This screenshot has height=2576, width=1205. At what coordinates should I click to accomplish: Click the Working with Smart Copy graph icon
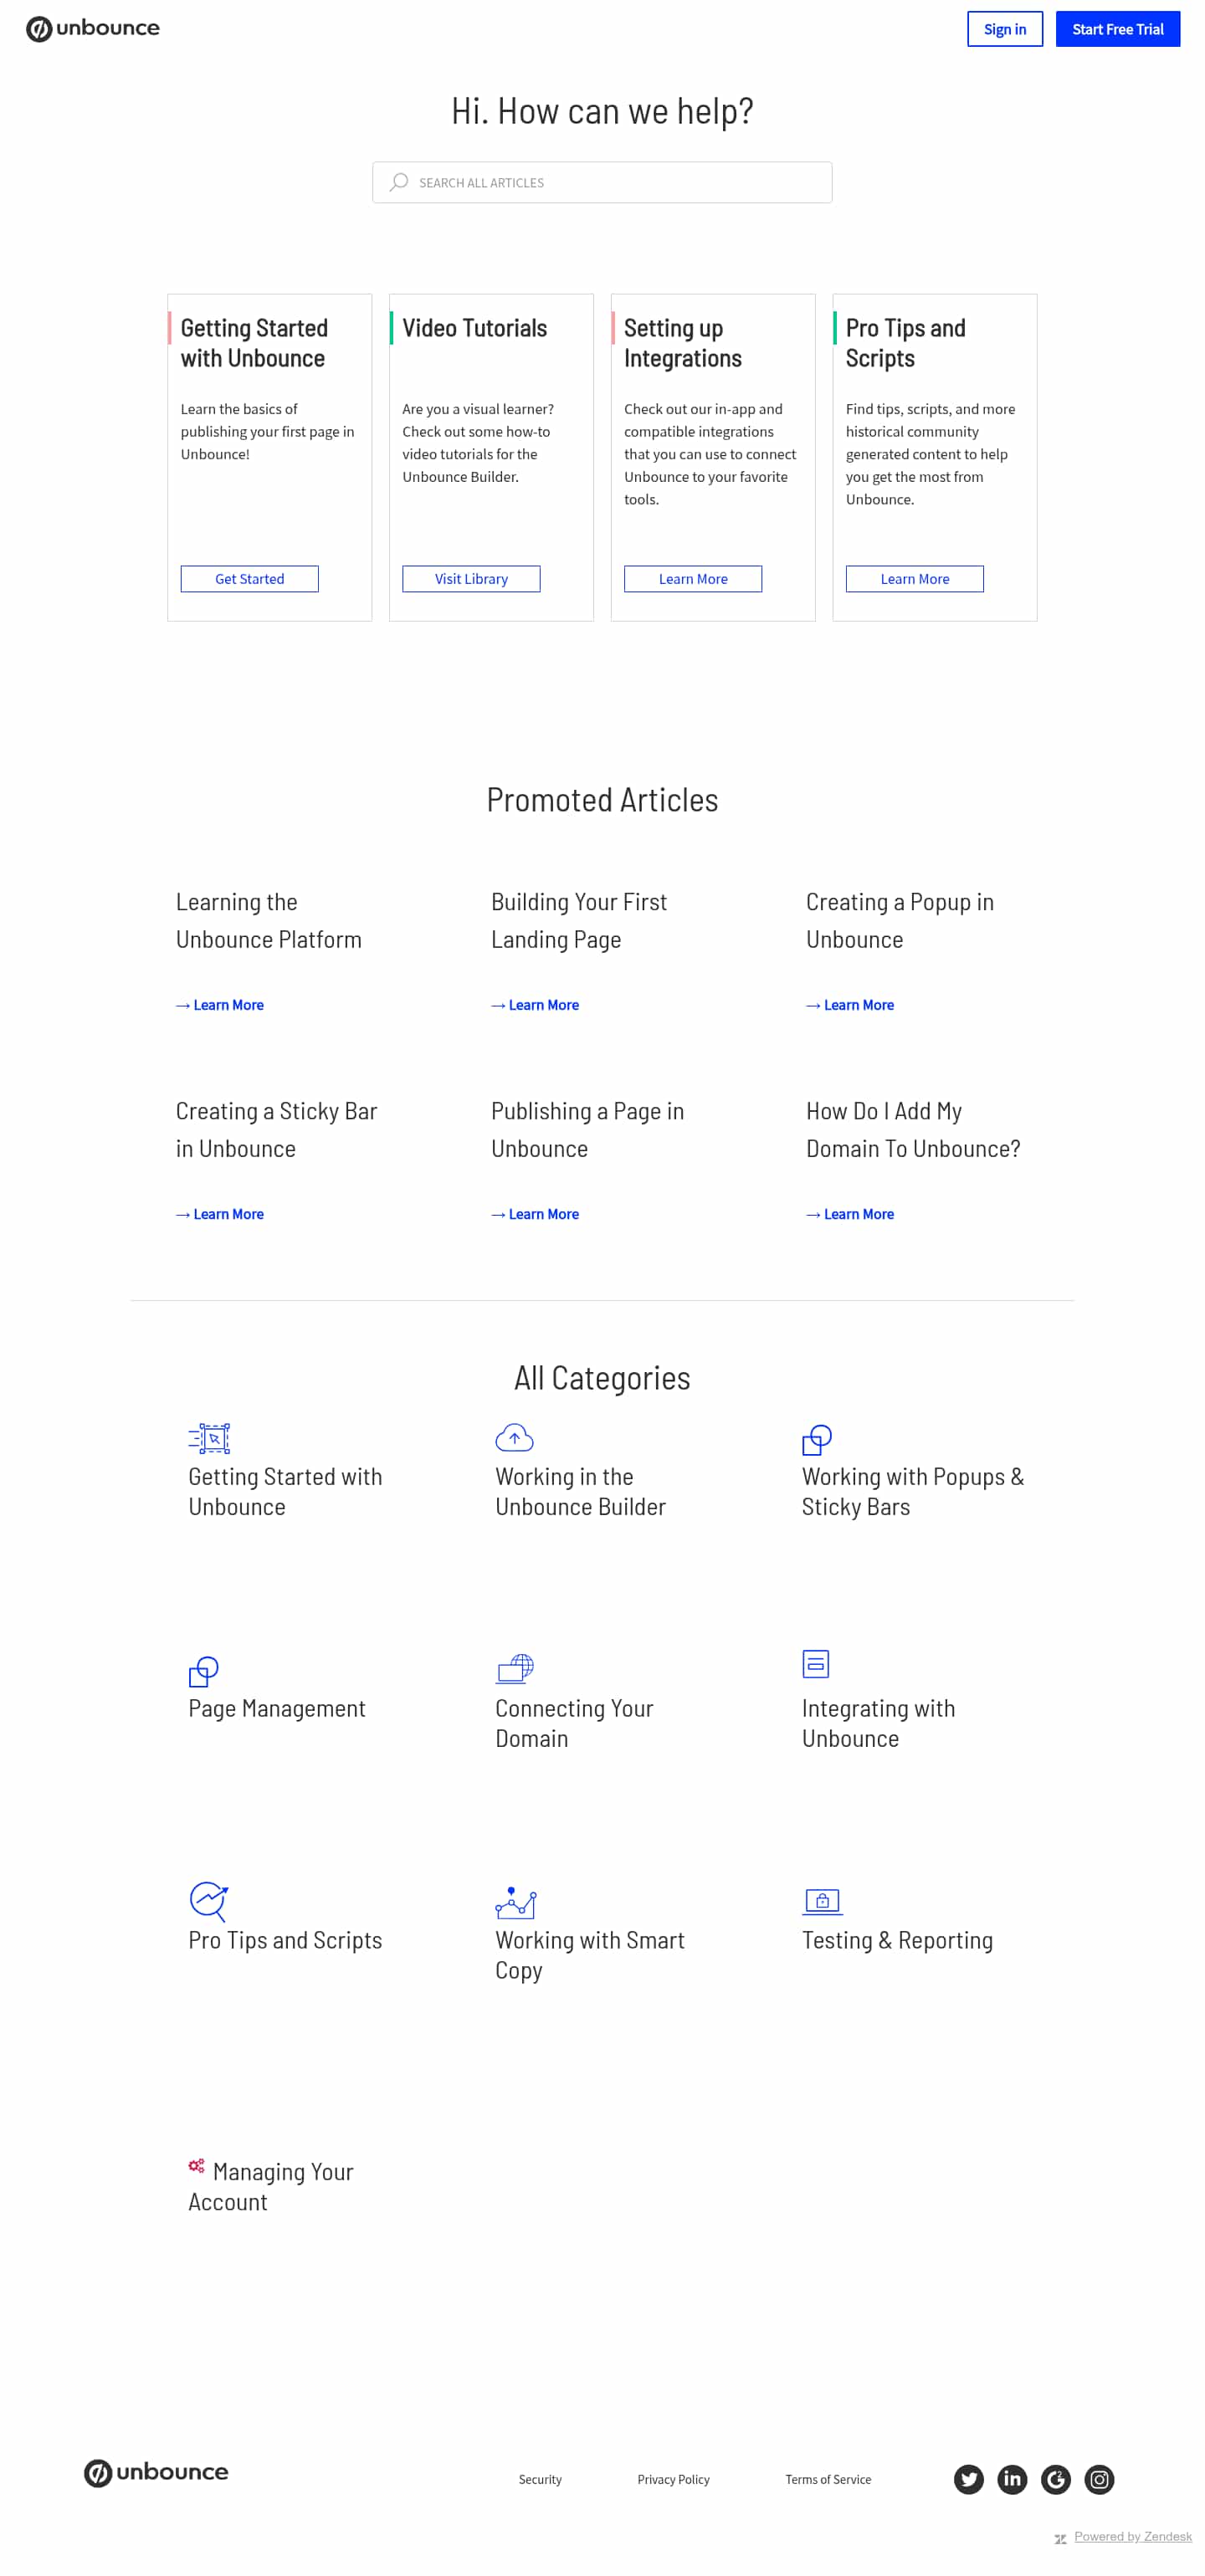pos(515,1901)
